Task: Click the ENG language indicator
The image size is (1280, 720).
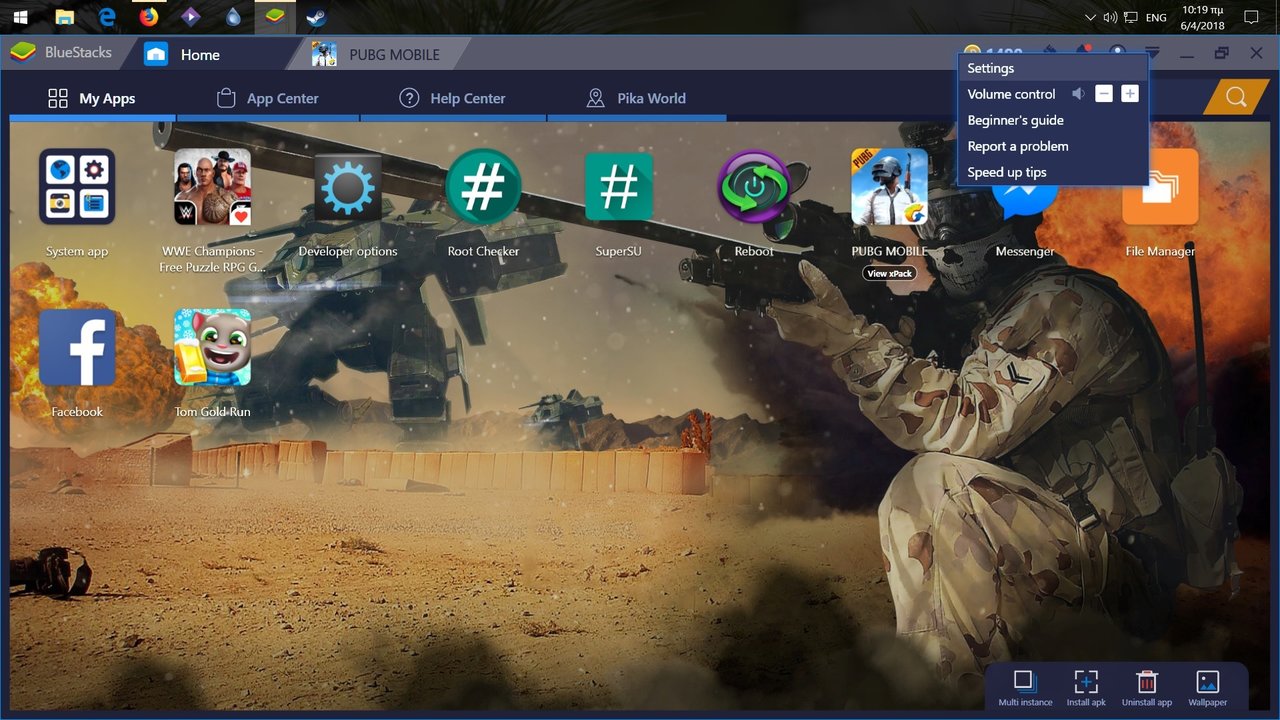Action: click(1156, 18)
